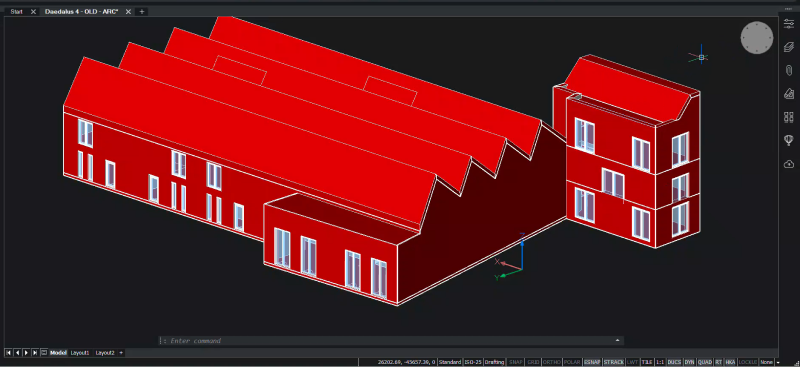
Task: Click the LookFrom view navigation circle
Action: click(757, 37)
